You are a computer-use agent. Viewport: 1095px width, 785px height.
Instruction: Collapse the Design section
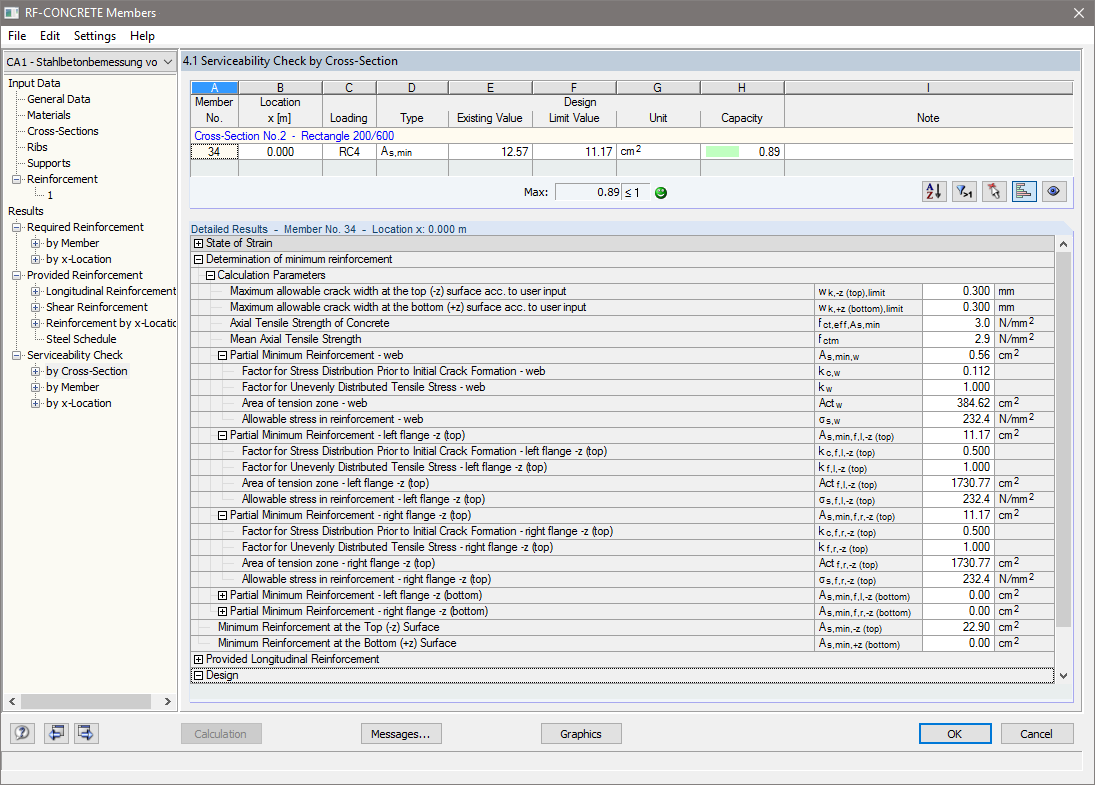(x=198, y=675)
